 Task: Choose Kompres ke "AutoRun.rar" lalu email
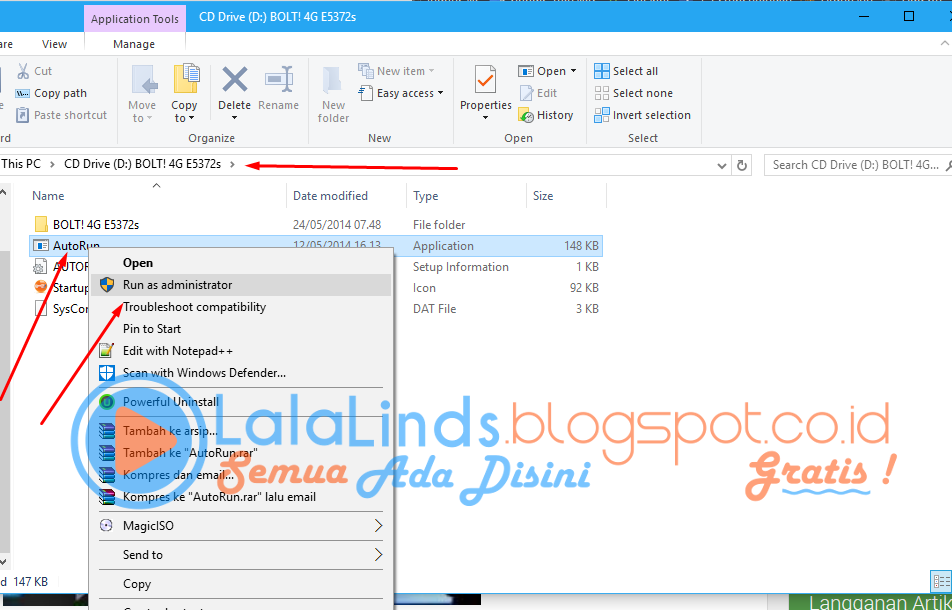click(x=241, y=496)
